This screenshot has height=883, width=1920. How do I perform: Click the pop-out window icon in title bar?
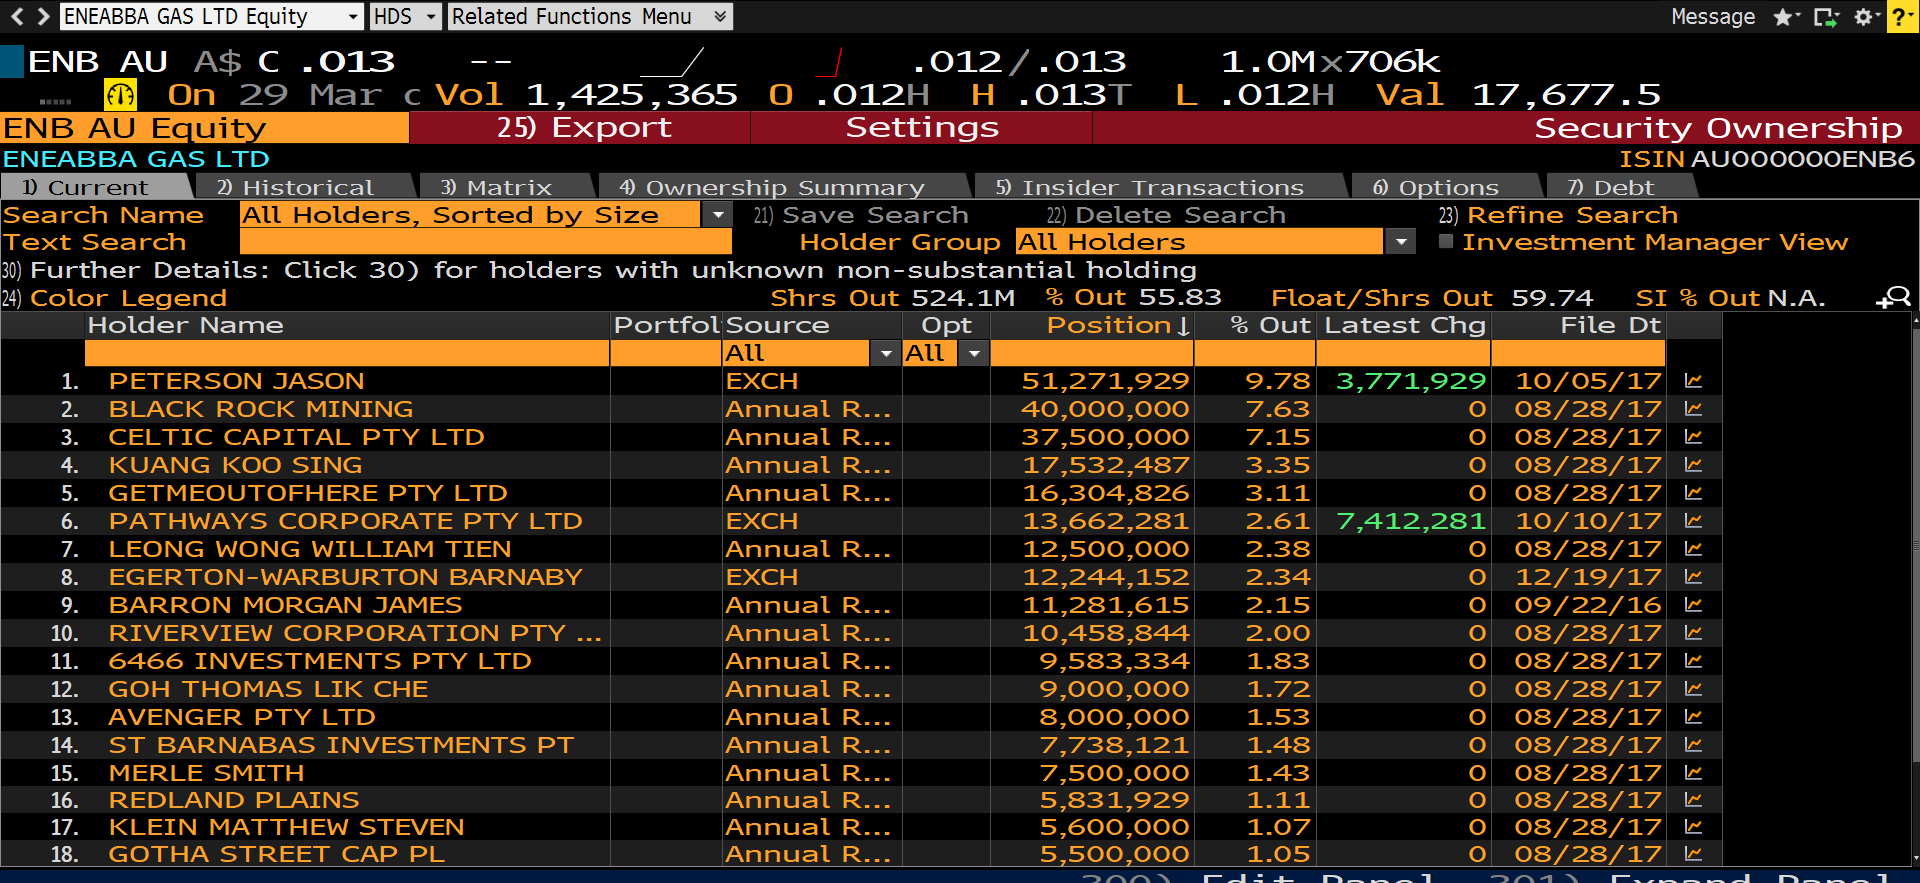tap(1826, 17)
